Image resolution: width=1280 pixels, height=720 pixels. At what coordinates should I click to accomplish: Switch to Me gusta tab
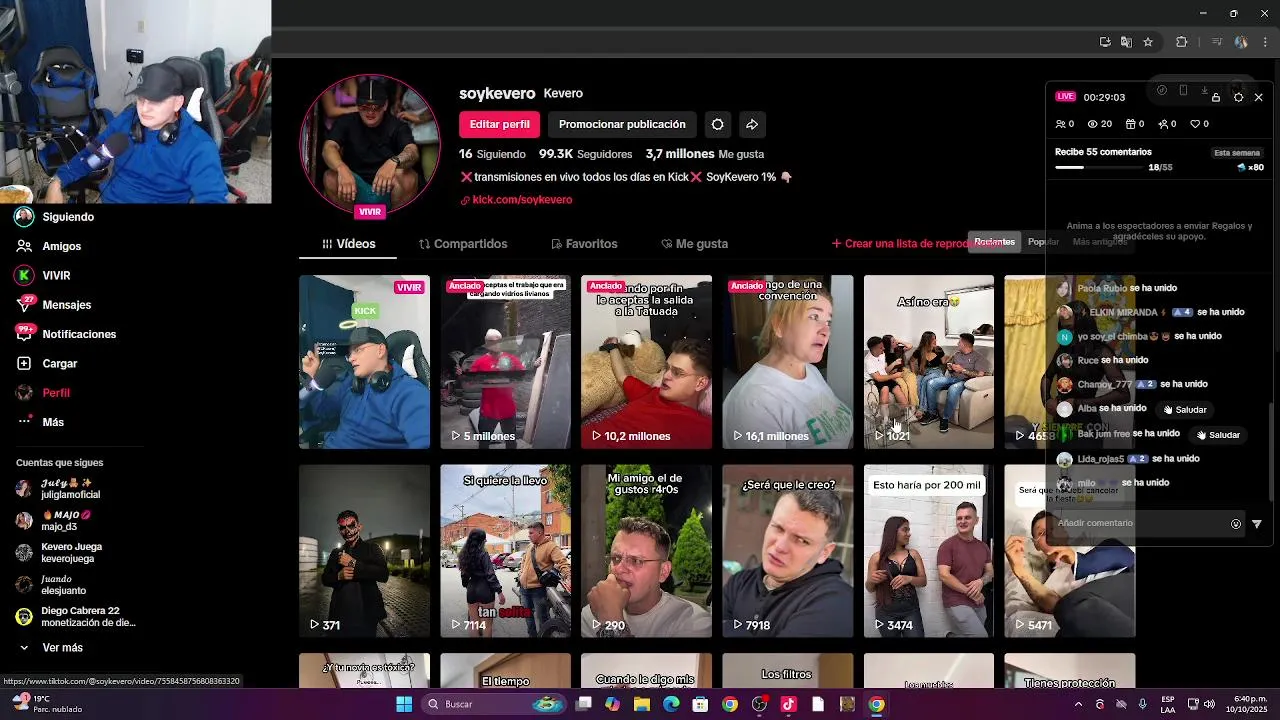pos(694,244)
